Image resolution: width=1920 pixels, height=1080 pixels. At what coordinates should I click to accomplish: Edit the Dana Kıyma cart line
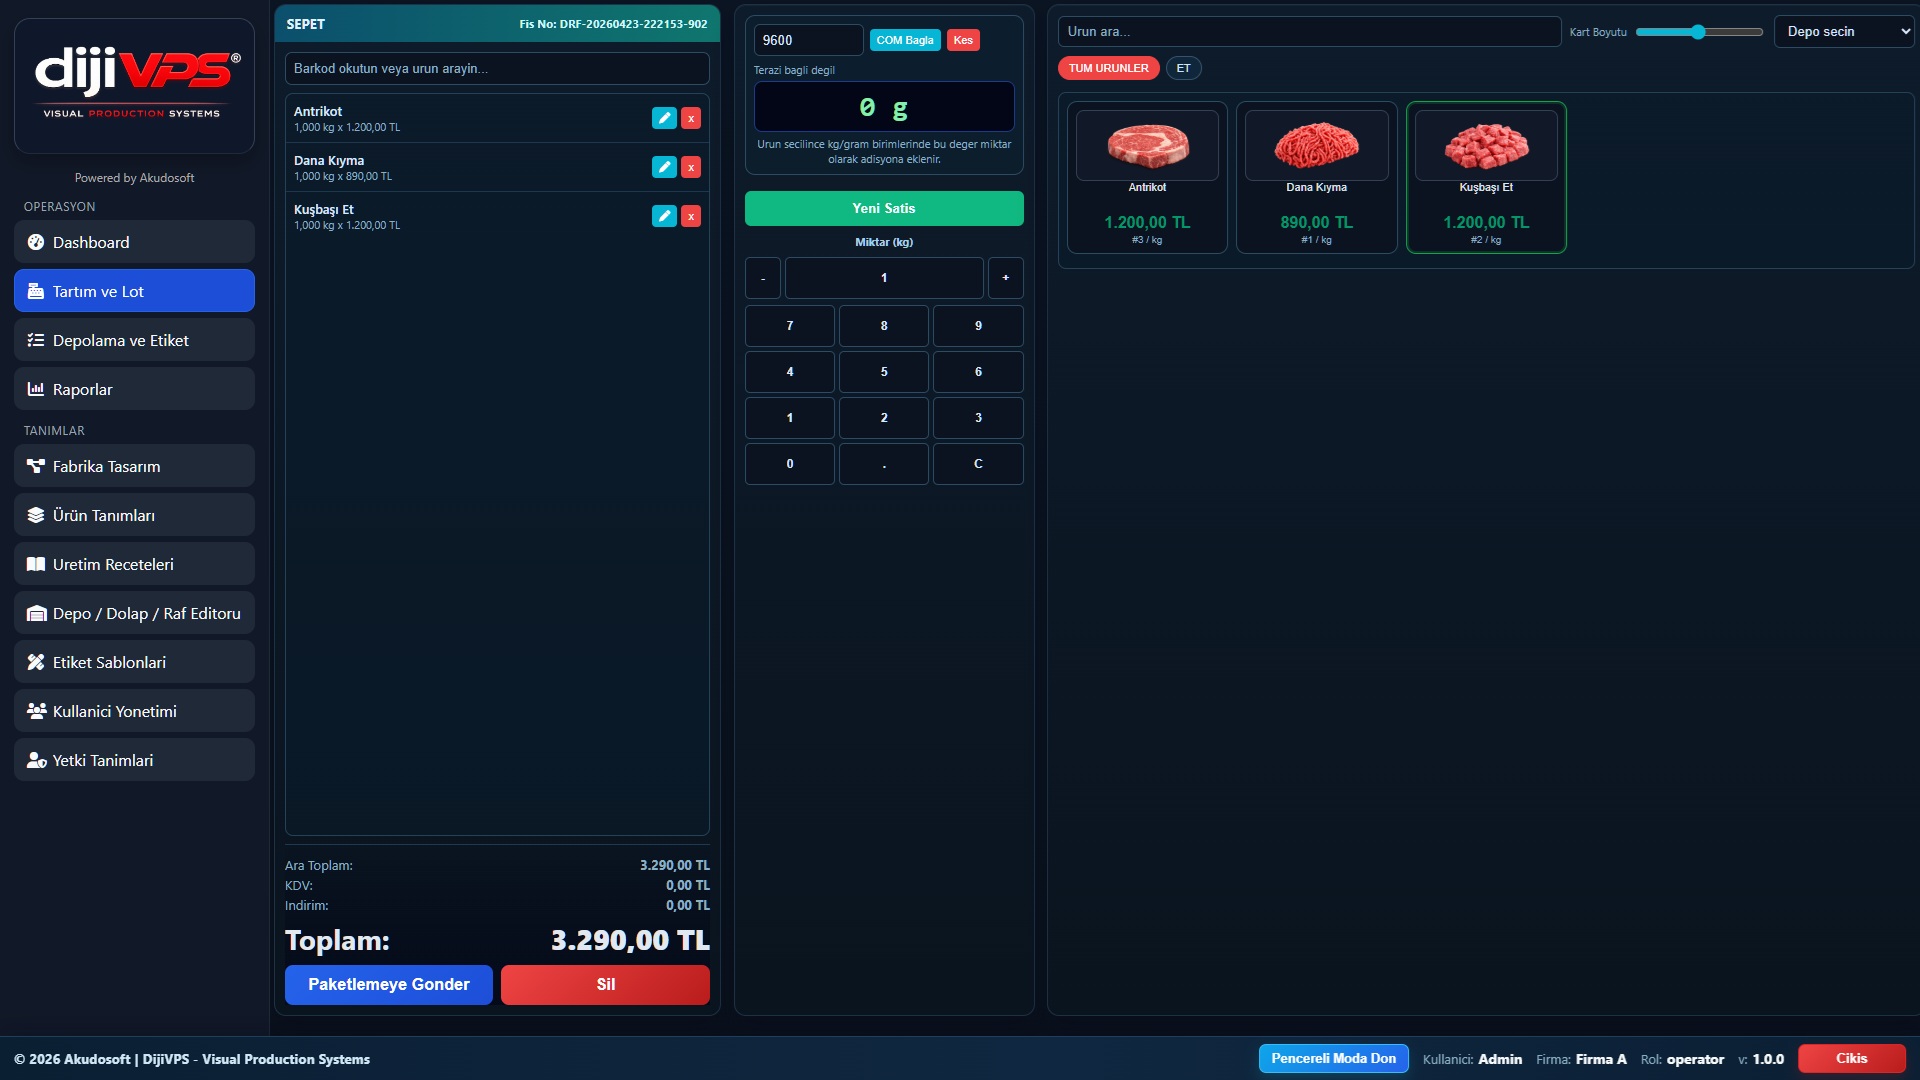664,167
